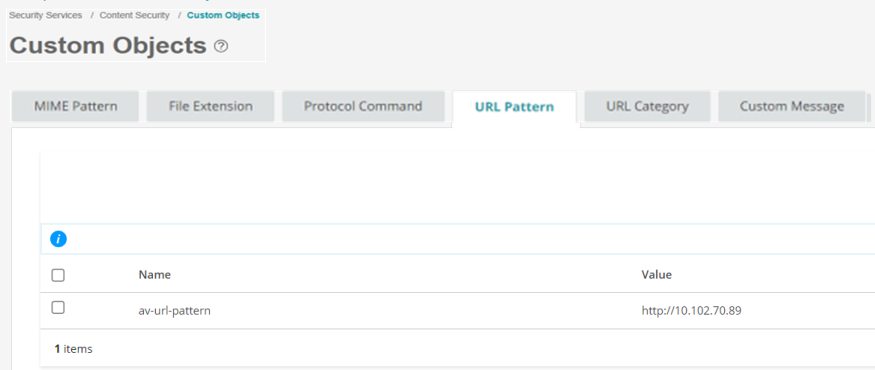Click the 1 items count label
Viewport: 875px width, 370px height.
(73, 349)
